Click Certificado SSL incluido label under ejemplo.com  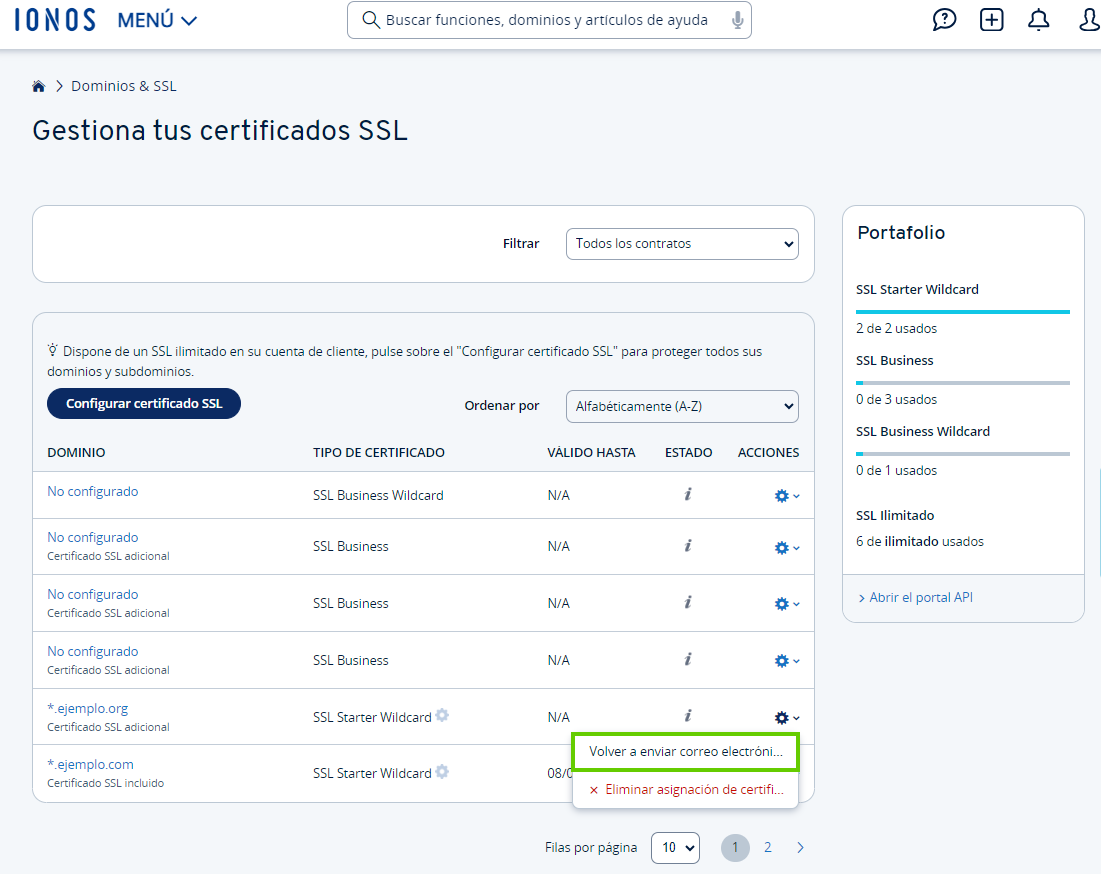pos(105,783)
